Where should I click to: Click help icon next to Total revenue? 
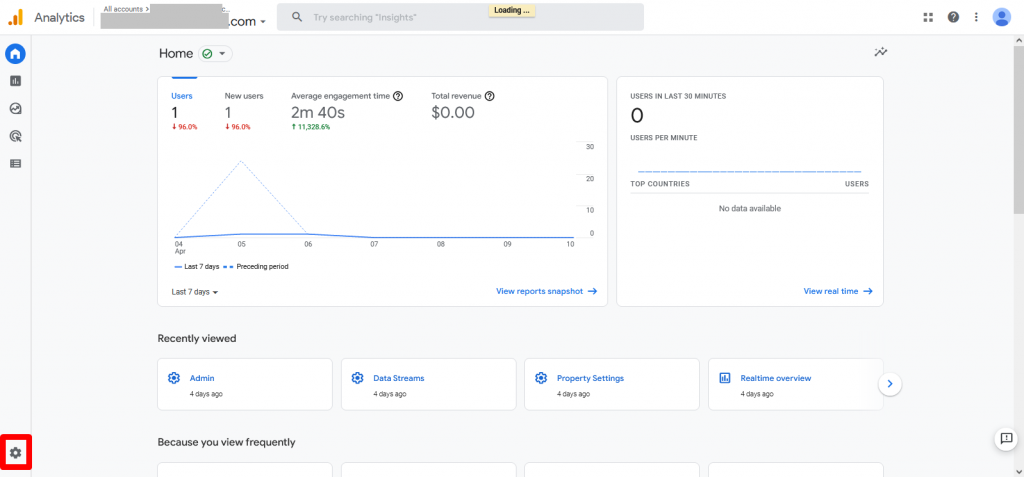click(489, 96)
